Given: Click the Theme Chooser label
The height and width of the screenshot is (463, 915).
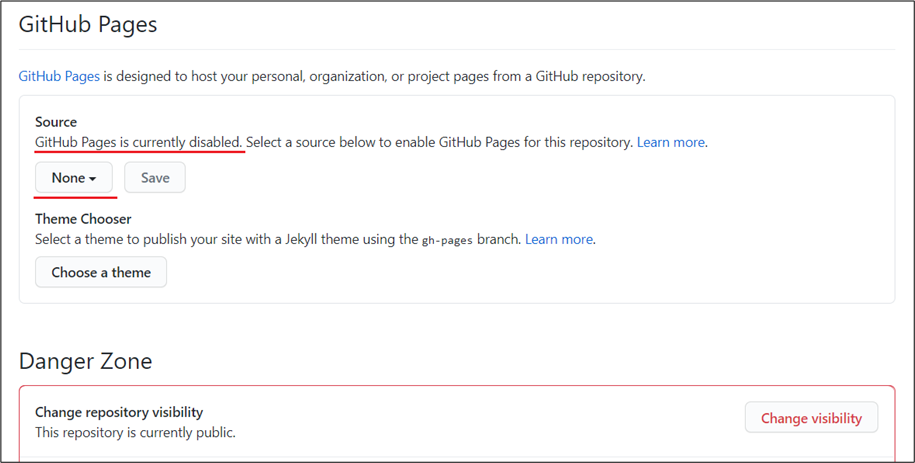Looking at the screenshot, I should [x=83, y=219].
